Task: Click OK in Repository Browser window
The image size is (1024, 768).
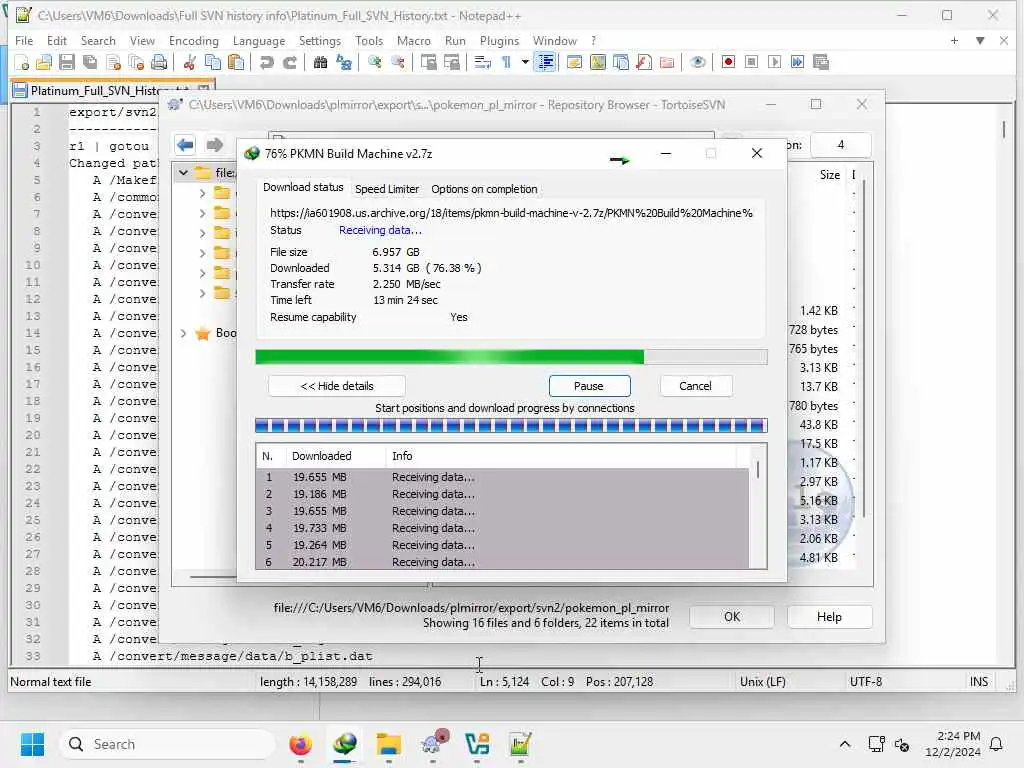Action: pyautogui.click(x=732, y=616)
